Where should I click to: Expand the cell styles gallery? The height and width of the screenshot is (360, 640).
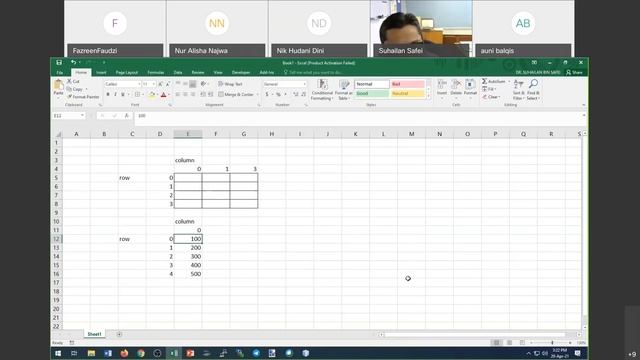pos(429,96)
